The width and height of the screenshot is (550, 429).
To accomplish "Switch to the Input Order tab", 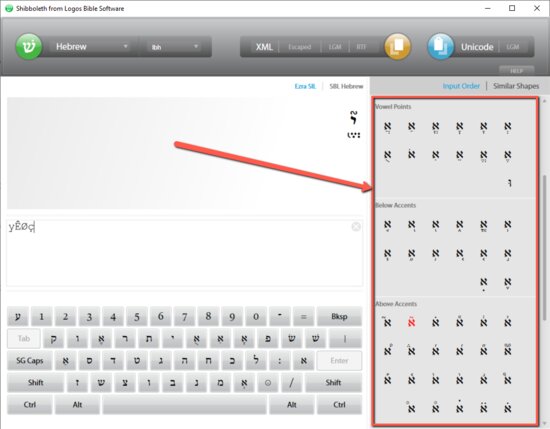I will click(461, 86).
